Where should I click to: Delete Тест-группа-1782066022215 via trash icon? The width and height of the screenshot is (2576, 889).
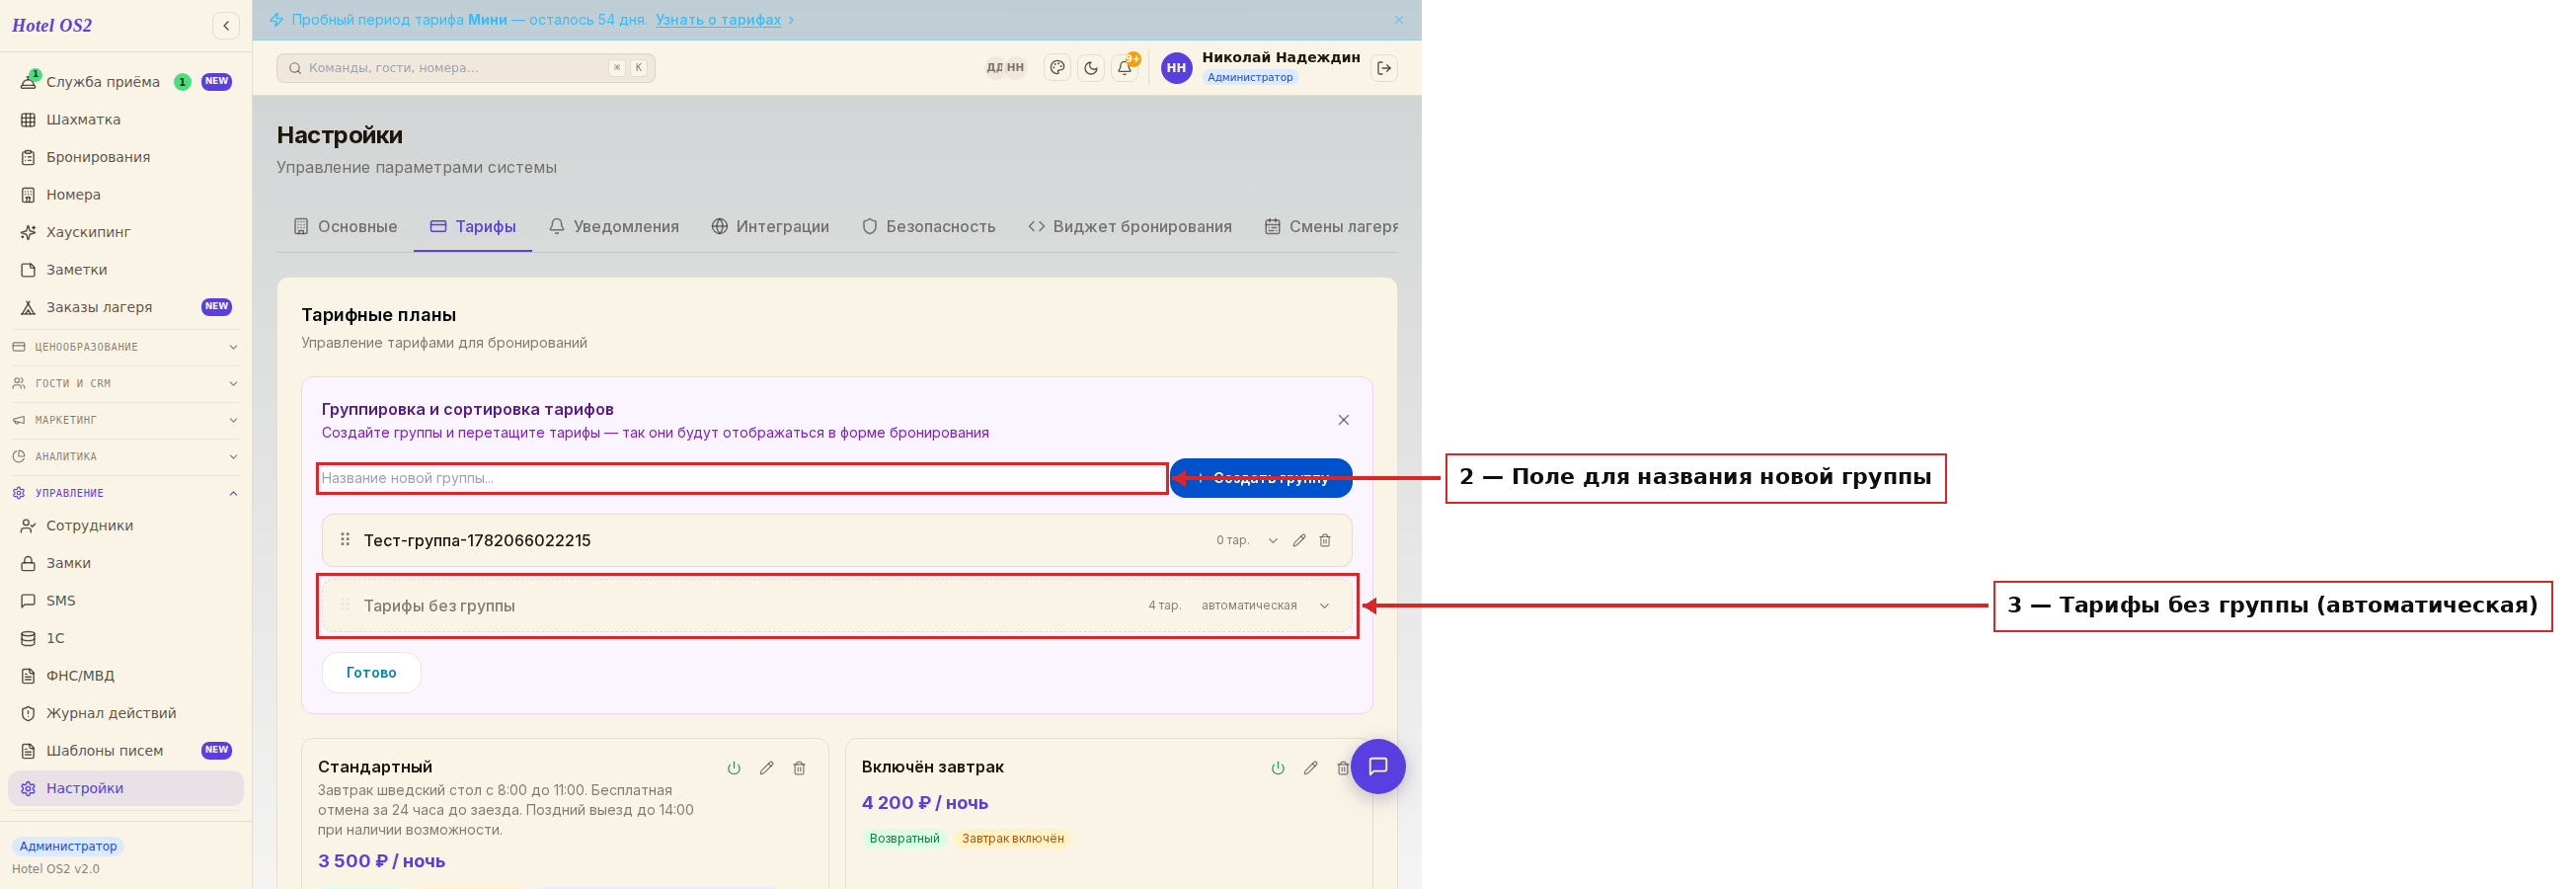[x=1325, y=541]
